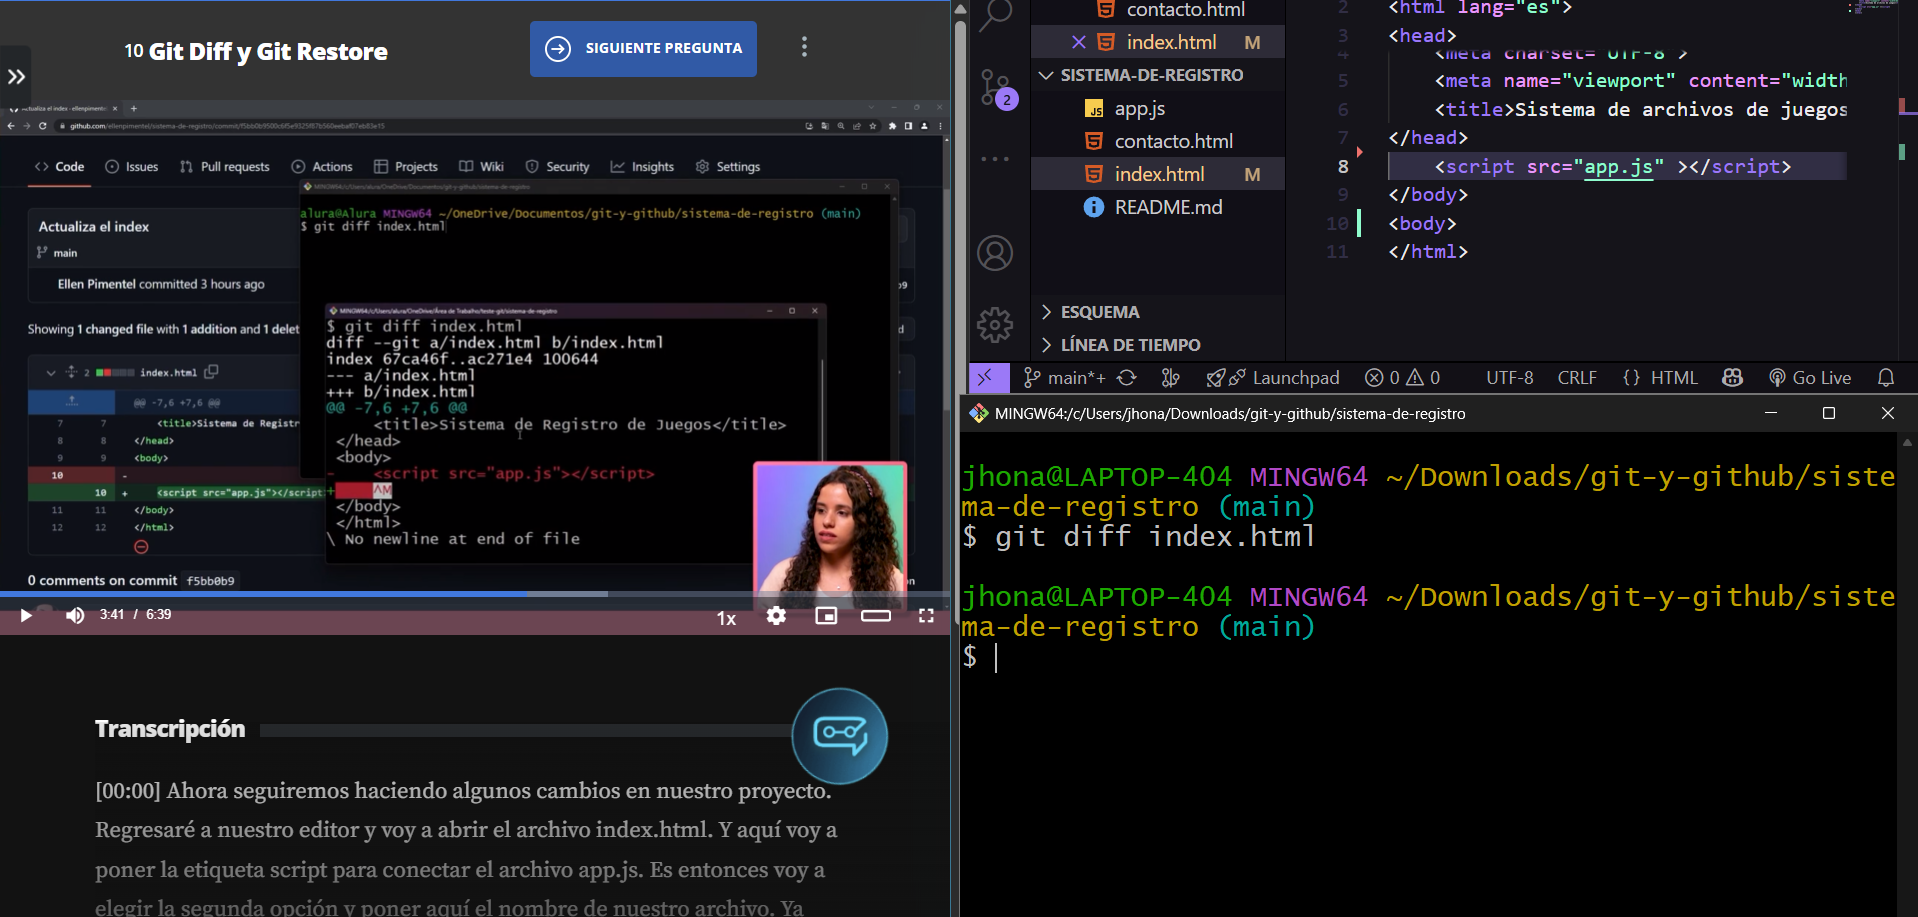Click the MINGW64 terminal title bar icon

click(978, 413)
